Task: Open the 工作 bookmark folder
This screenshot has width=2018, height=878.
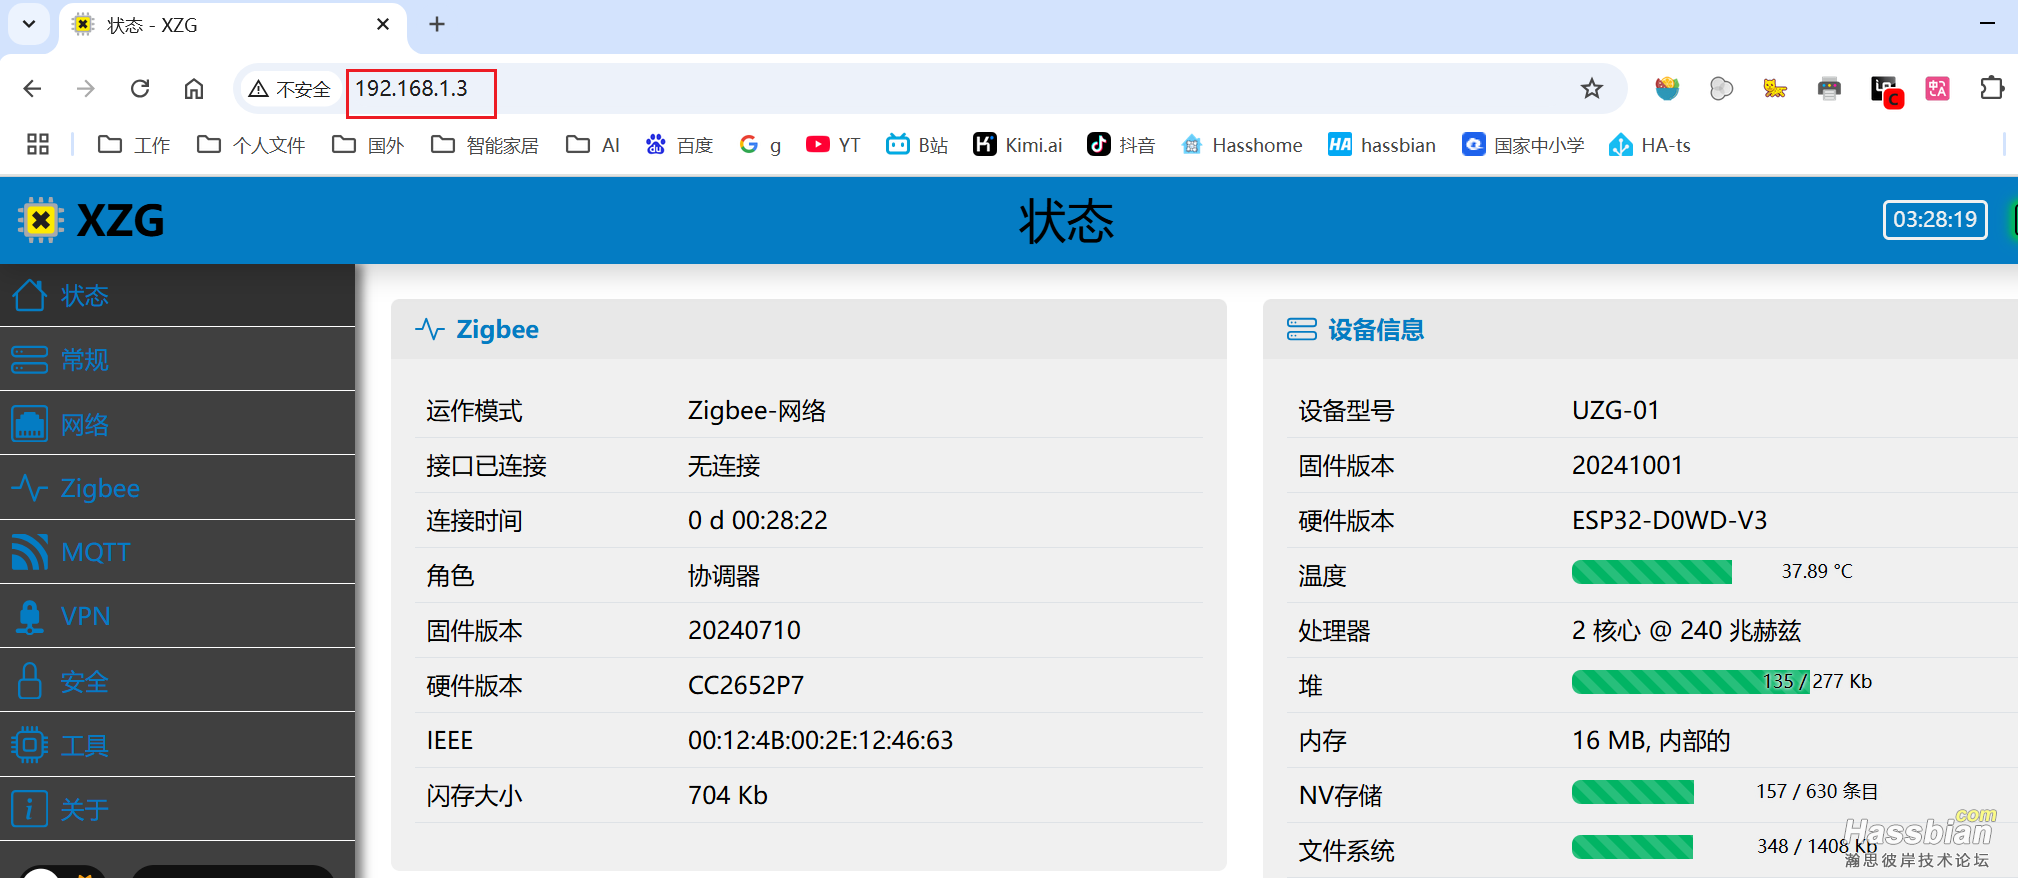Action: coord(134,145)
